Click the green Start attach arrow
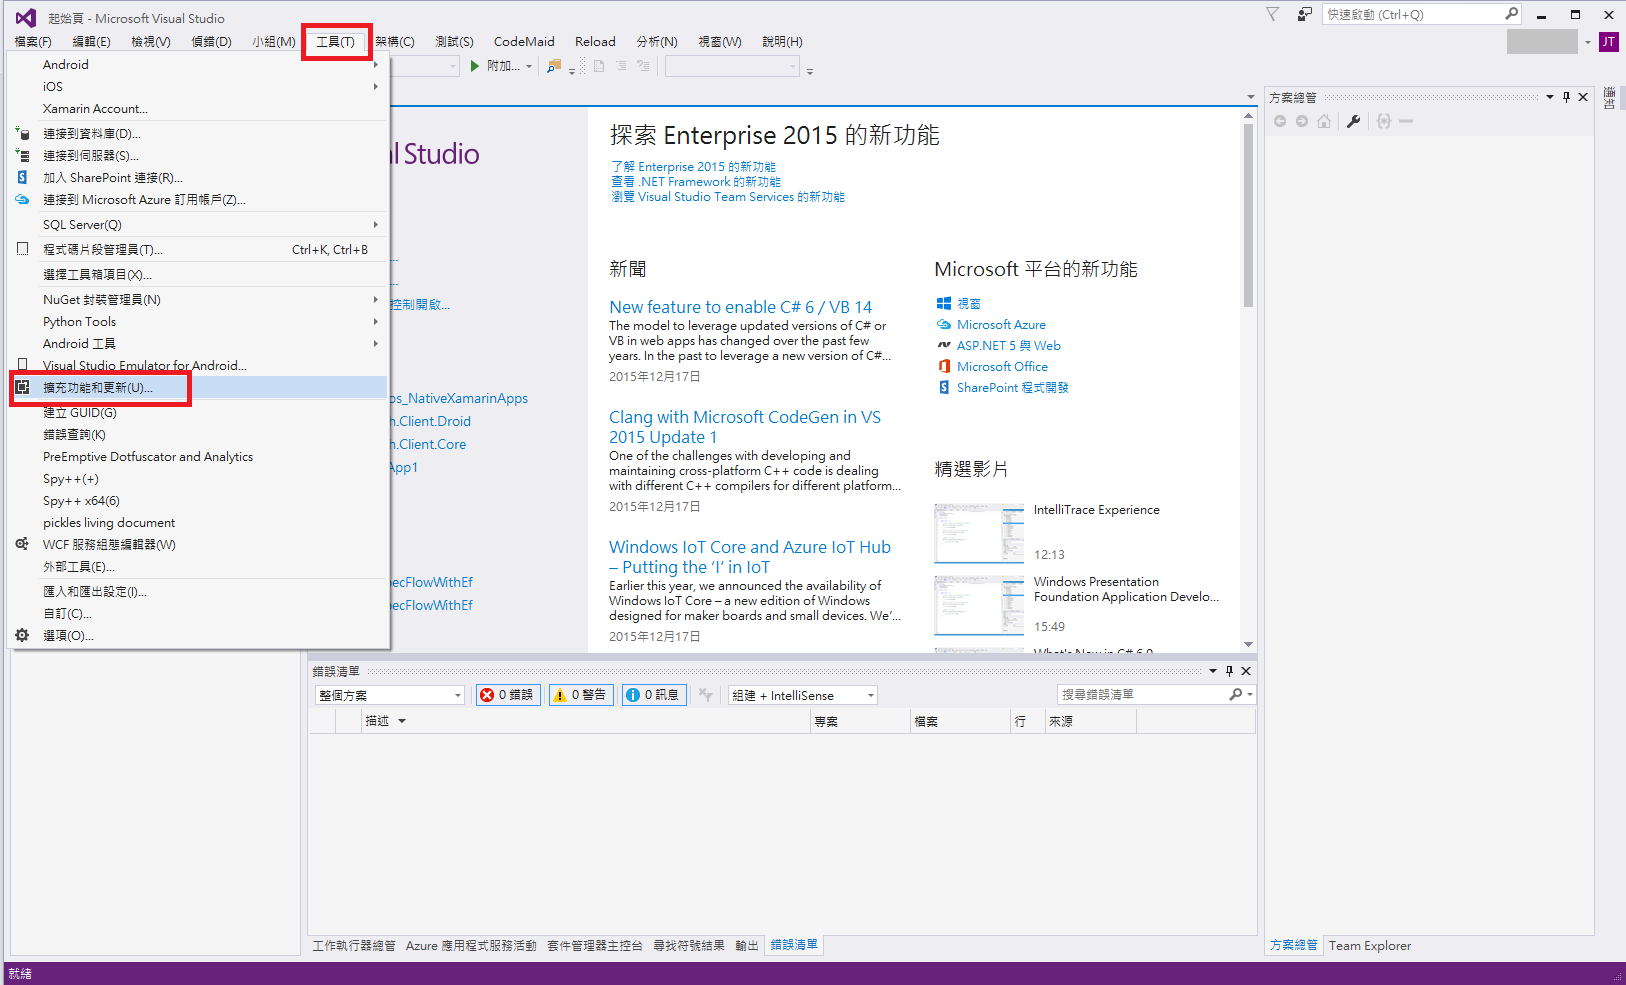 (475, 66)
